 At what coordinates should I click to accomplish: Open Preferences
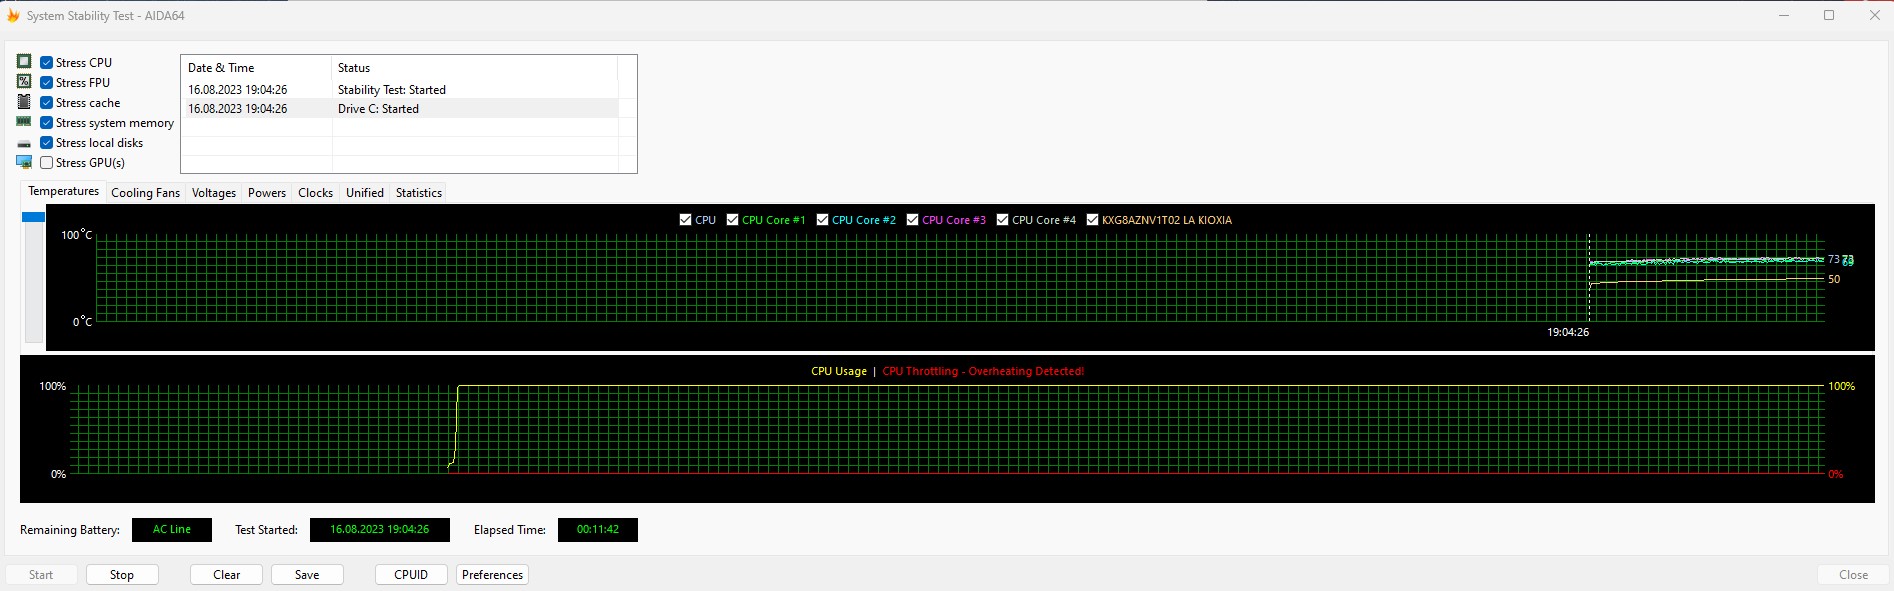click(x=493, y=575)
